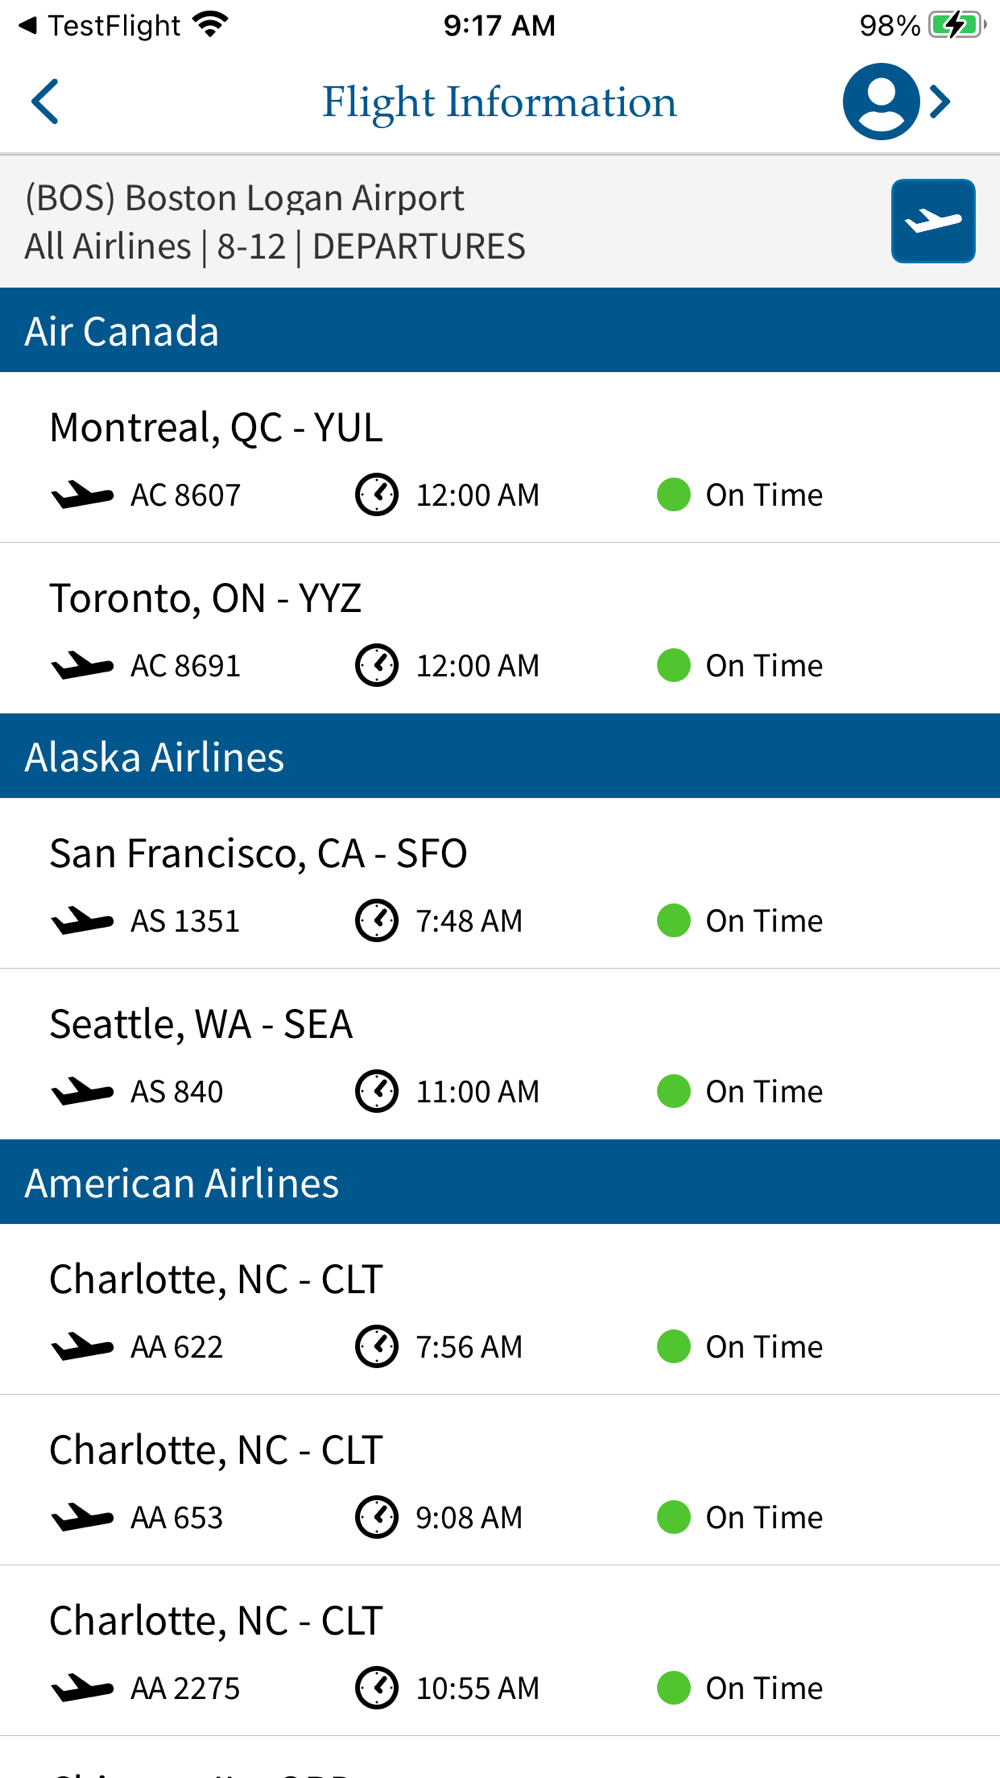Tap the clock icon for AC 8691
The height and width of the screenshot is (1778, 1000).
coord(377,666)
